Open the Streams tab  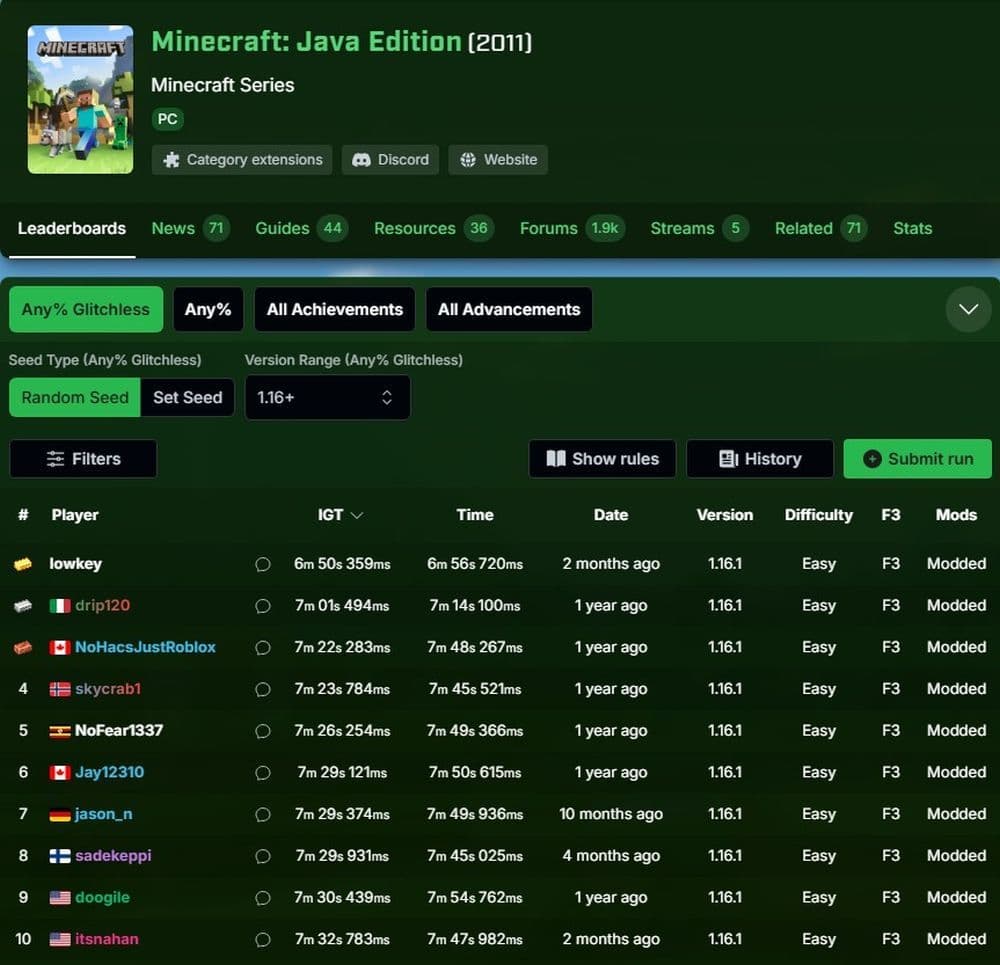click(683, 228)
